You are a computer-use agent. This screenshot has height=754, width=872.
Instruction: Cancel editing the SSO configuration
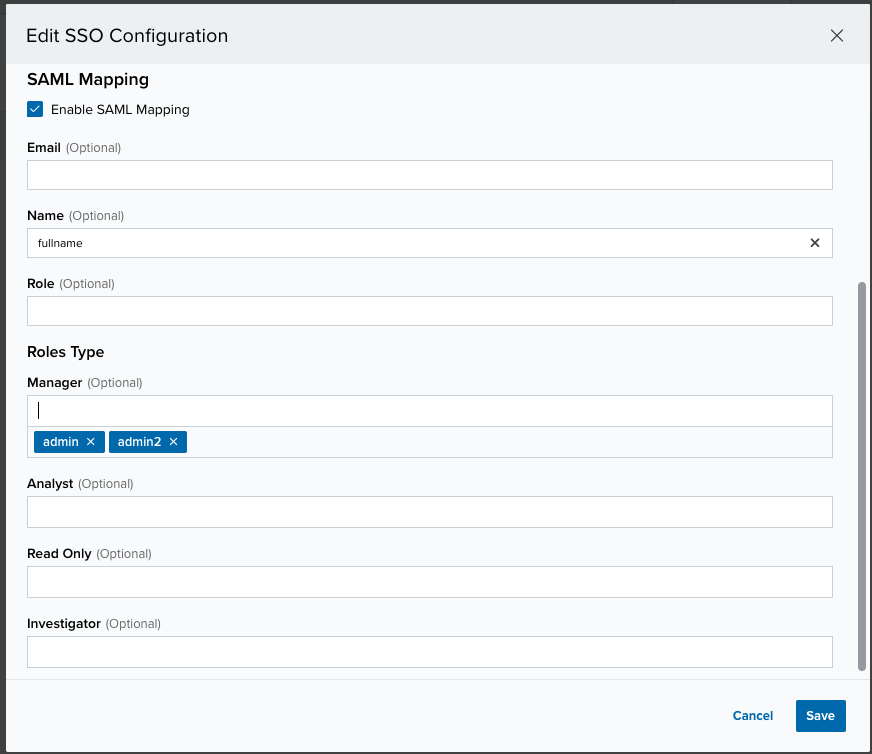[752, 716]
